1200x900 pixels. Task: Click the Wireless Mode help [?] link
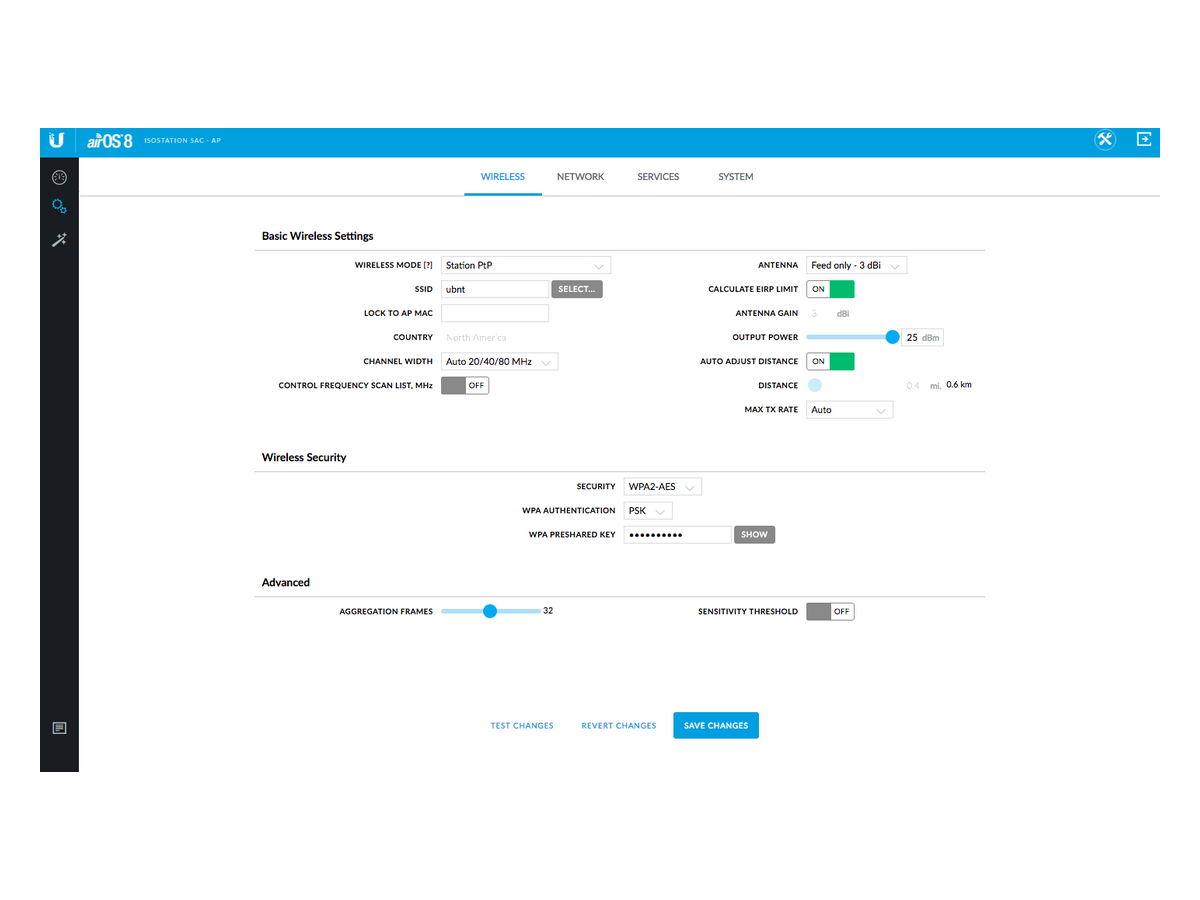pos(428,266)
